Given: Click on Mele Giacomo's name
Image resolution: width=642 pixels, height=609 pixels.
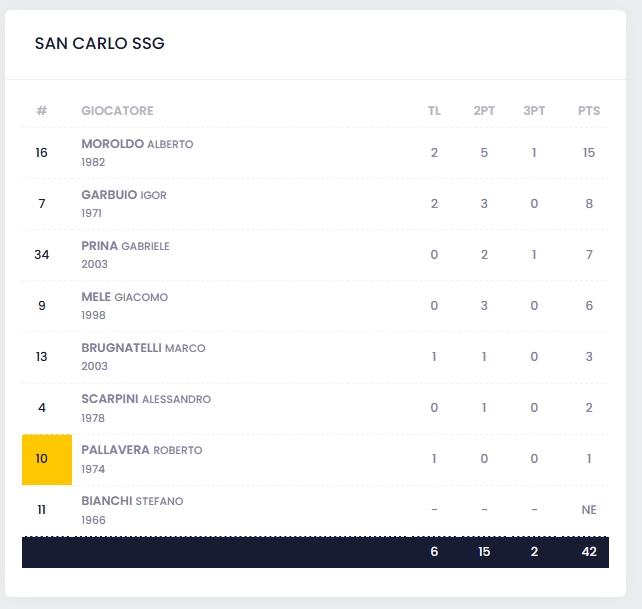Looking at the screenshot, I should (124, 297).
